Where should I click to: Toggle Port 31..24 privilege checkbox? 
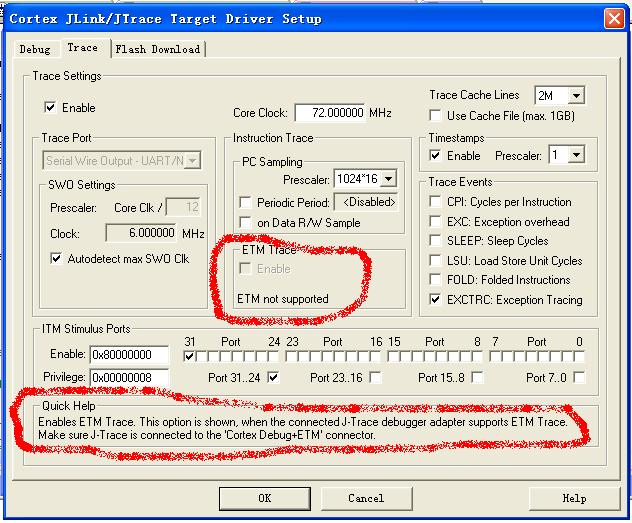click(x=274, y=378)
